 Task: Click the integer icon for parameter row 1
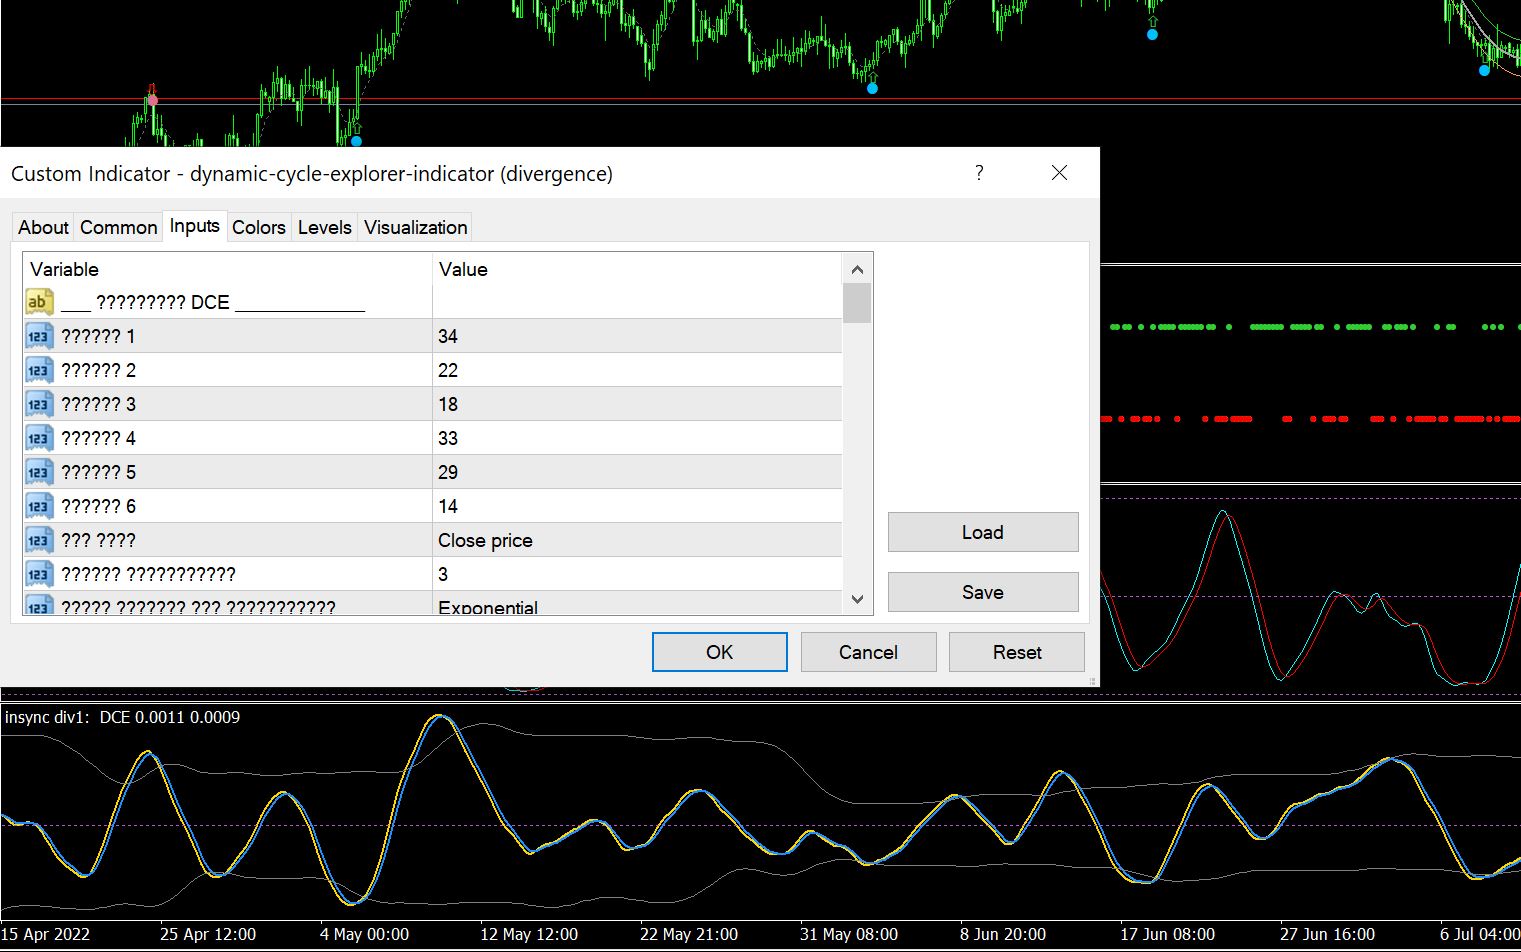tap(39, 336)
